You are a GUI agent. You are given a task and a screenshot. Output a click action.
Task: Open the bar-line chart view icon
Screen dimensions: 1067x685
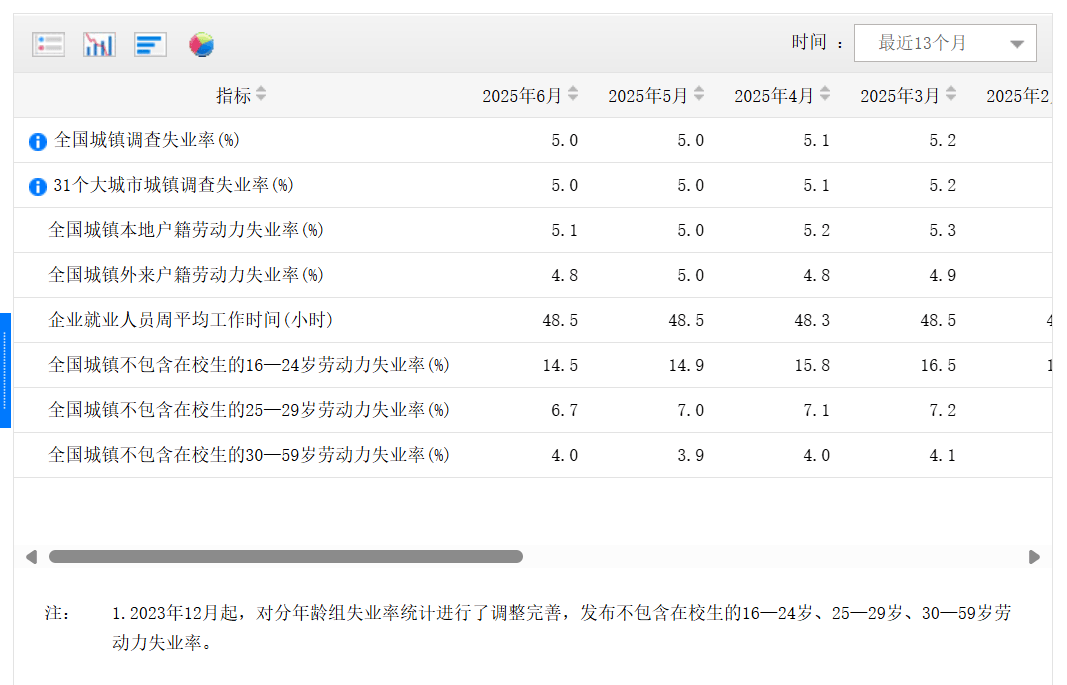(99, 44)
